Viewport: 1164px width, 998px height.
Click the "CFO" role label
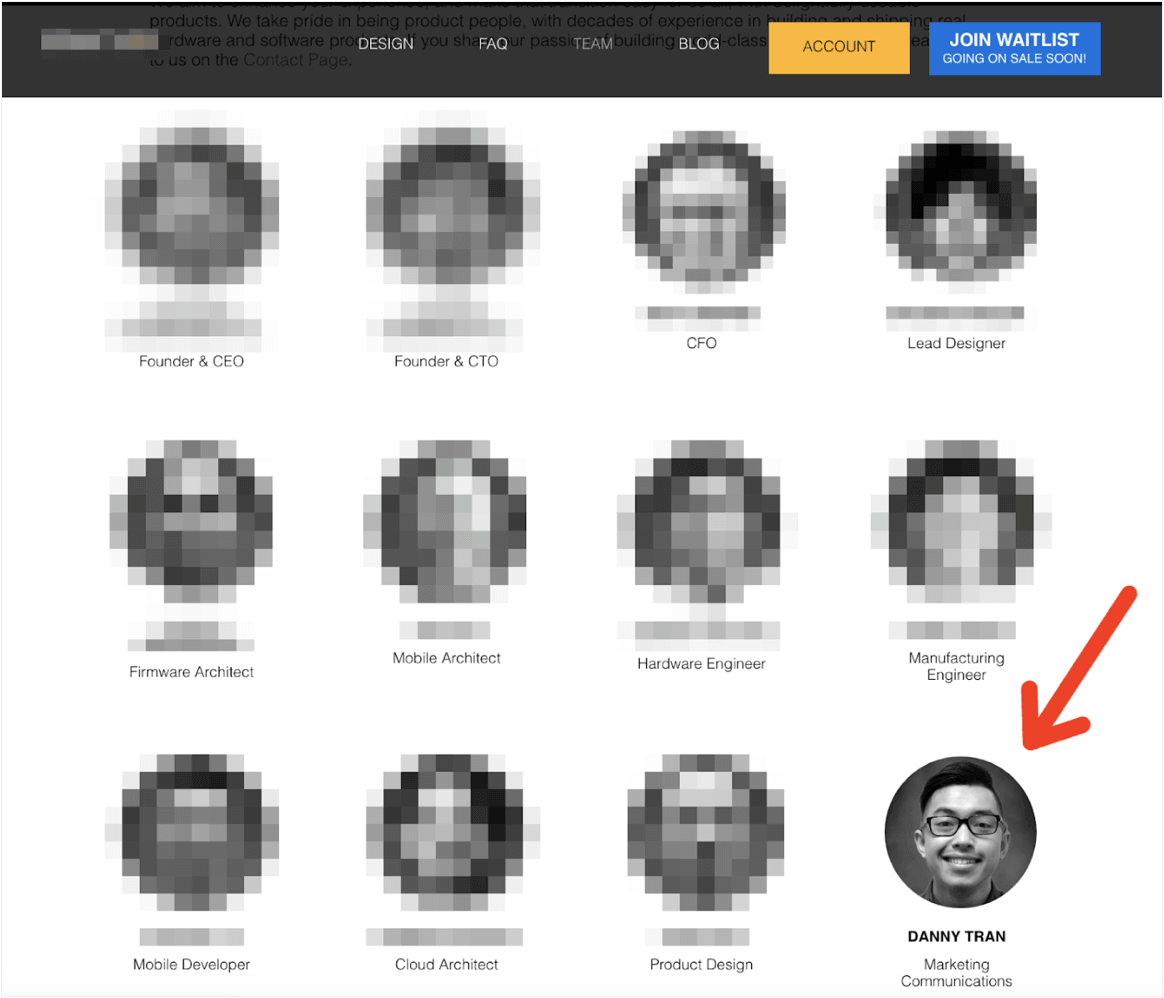pyautogui.click(x=702, y=343)
